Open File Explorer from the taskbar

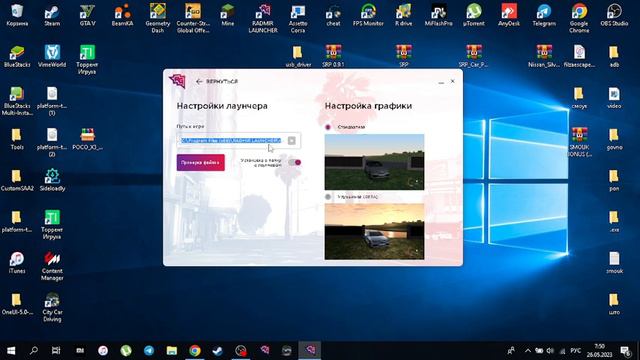point(172,351)
